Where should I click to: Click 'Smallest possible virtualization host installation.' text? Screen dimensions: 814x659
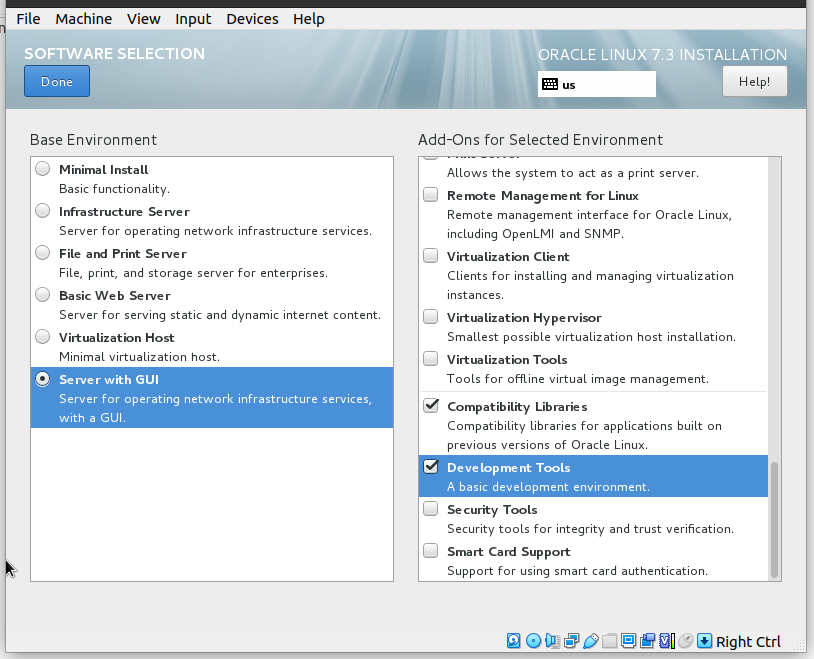click(x=591, y=337)
